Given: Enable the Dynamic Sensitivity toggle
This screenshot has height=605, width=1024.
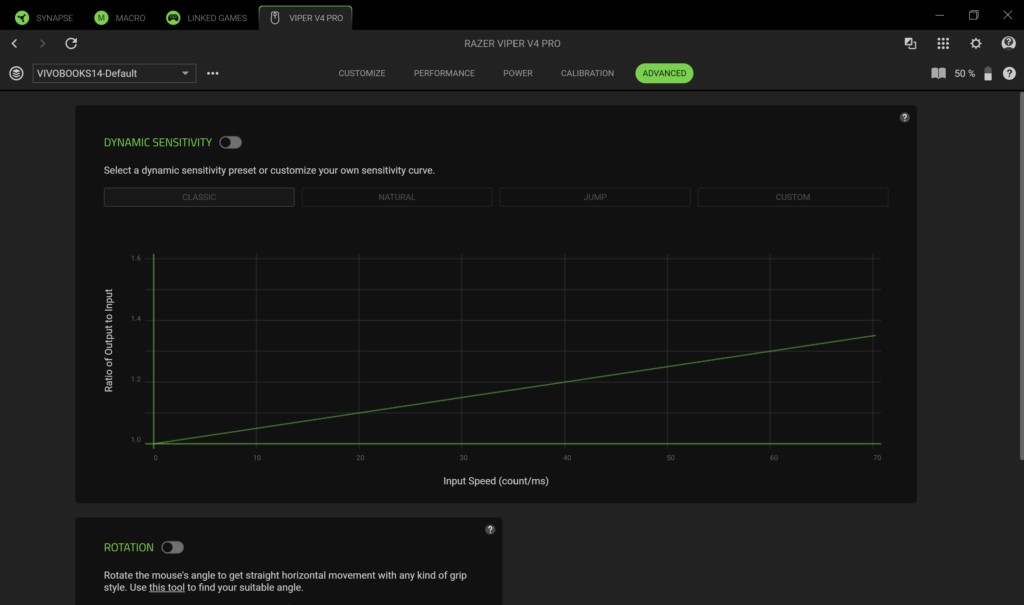Looking at the screenshot, I should pyautogui.click(x=231, y=142).
